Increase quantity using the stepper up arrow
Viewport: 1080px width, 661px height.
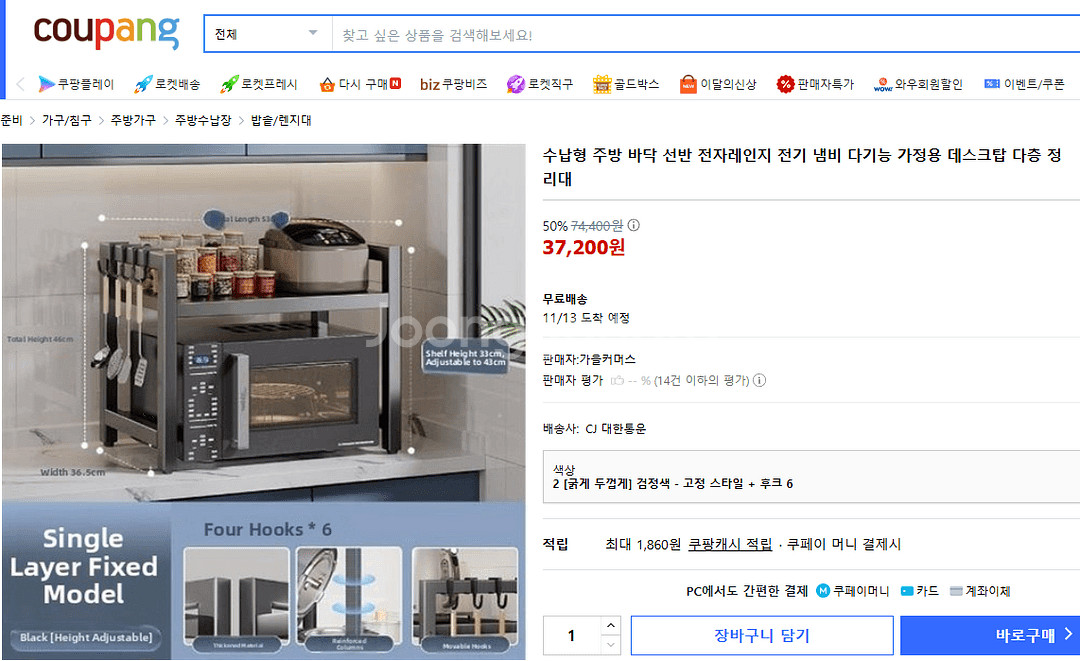pos(610,627)
